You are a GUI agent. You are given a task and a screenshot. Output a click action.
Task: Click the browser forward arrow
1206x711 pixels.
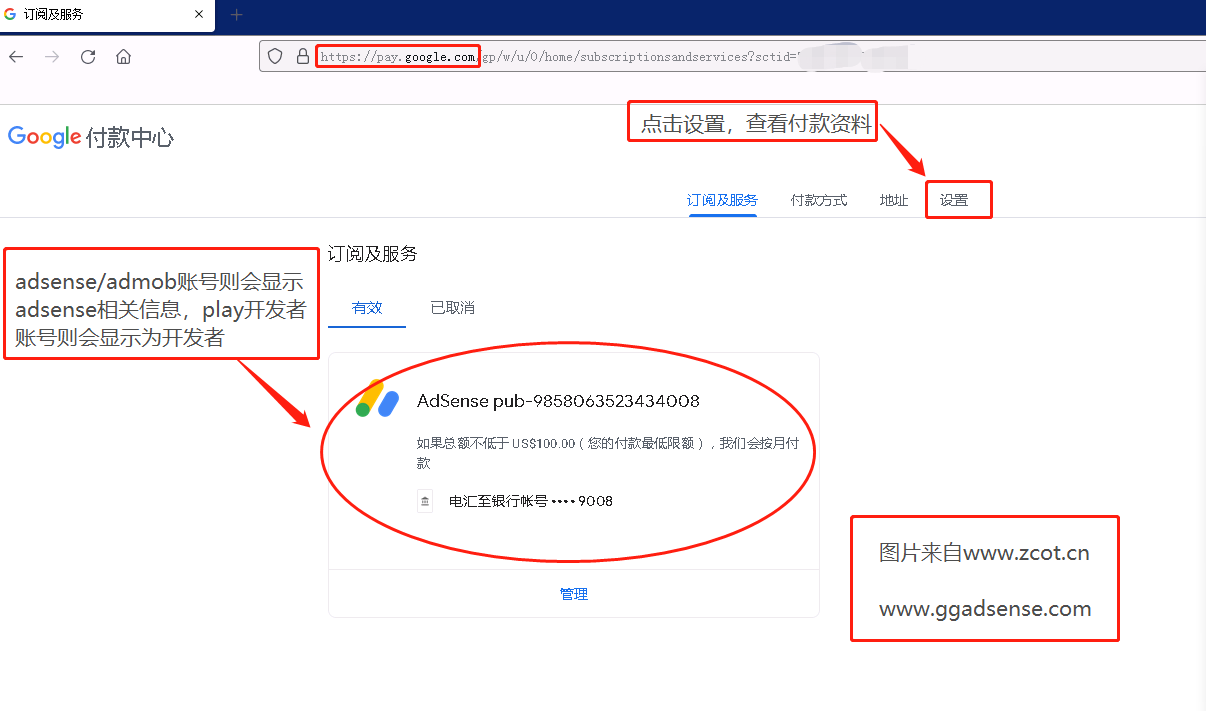[x=52, y=57]
